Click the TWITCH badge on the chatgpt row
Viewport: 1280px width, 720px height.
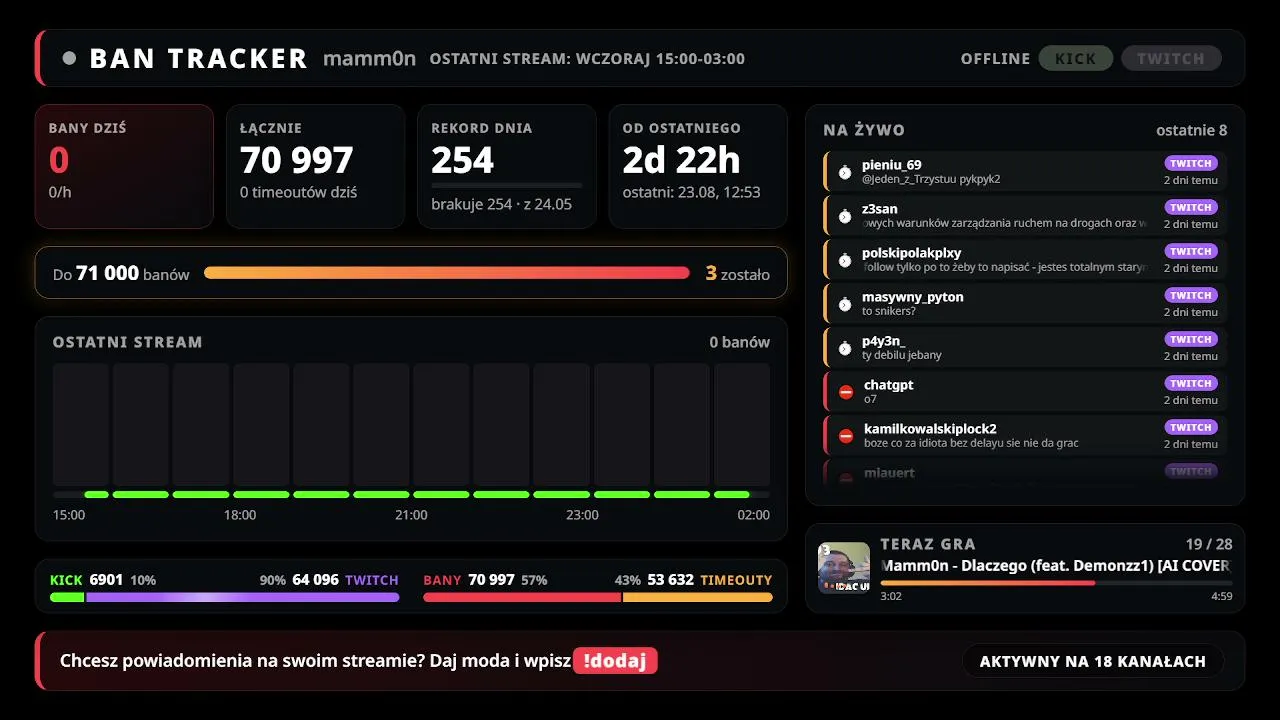tap(1191, 383)
